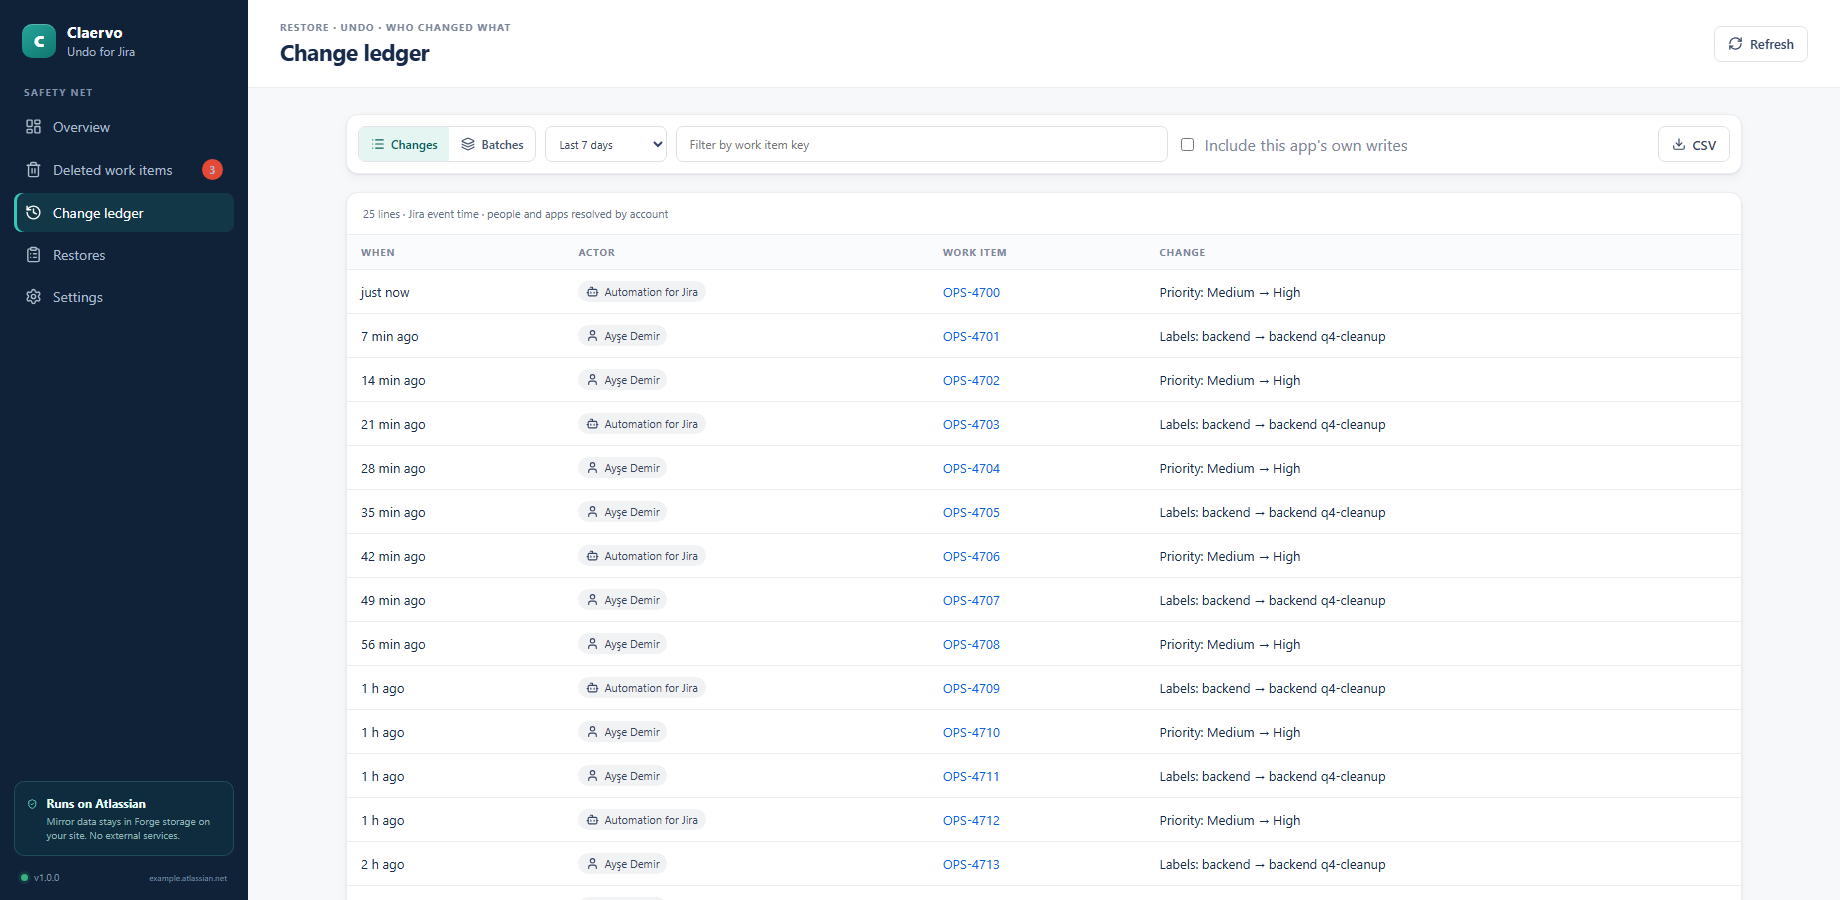Open Deleted work items in the sidebar
This screenshot has height=900, width=1840.
[124, 170]
